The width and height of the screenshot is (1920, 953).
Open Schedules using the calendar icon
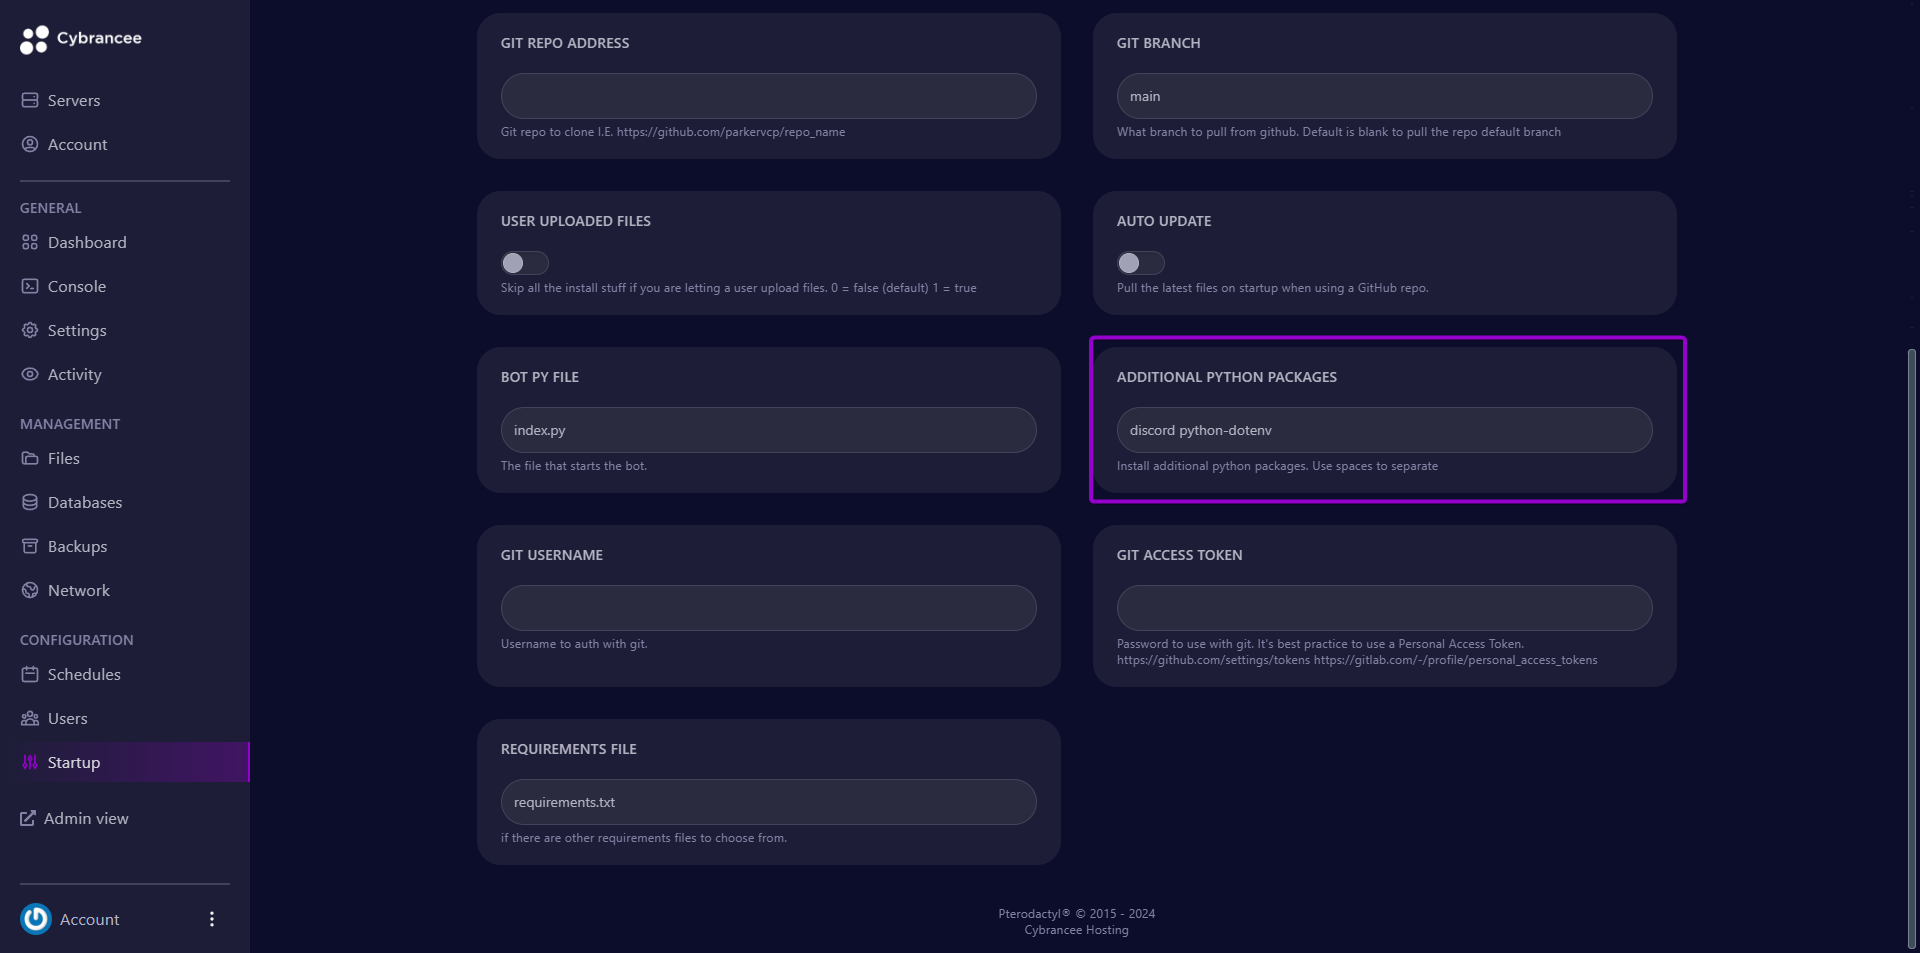pos(30,674)
